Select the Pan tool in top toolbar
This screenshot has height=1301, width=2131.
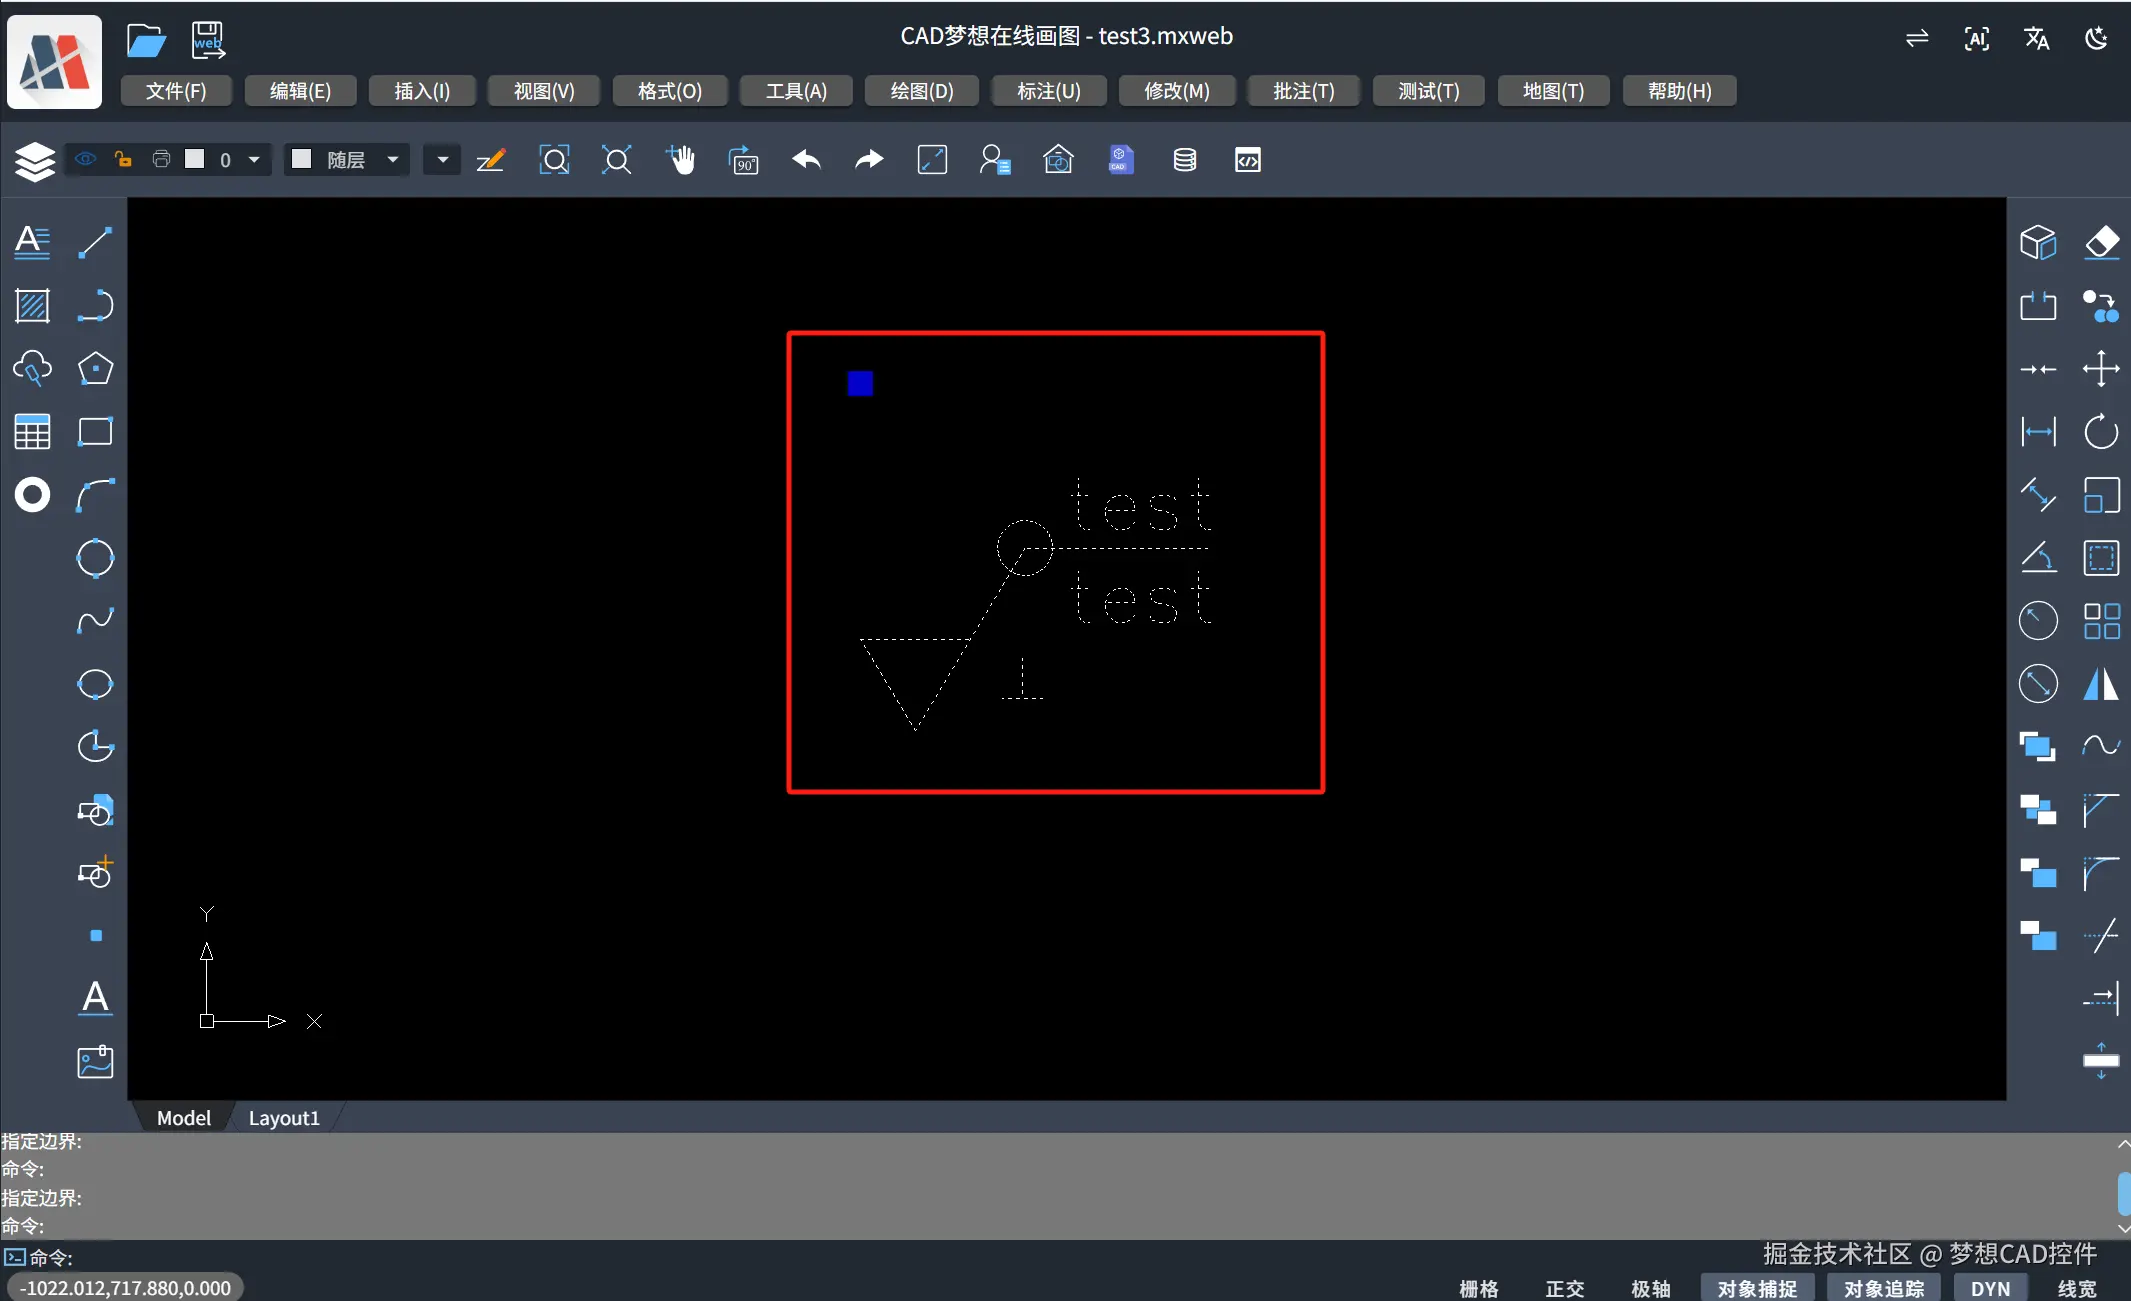coord(682,160)
